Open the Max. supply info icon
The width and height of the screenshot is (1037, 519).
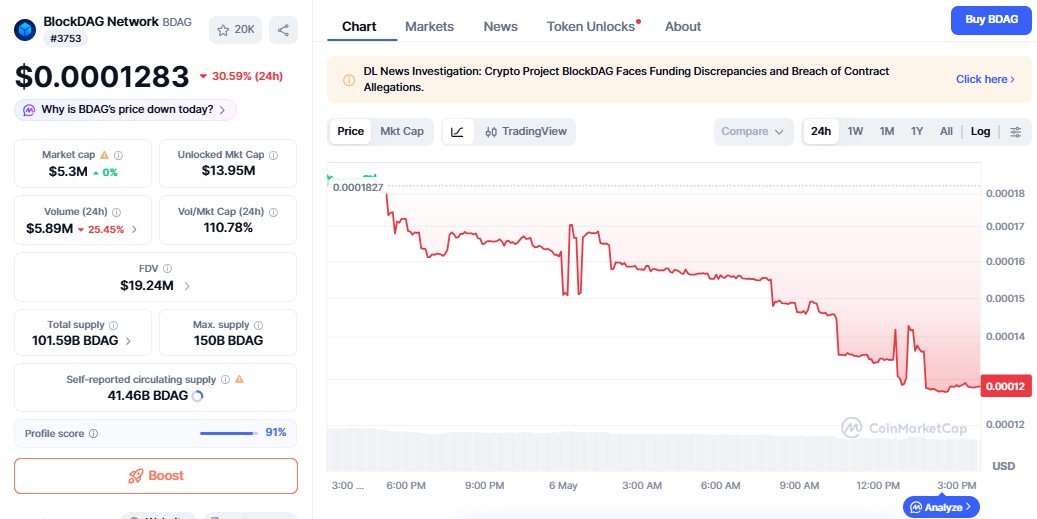(x=258, y=325)
